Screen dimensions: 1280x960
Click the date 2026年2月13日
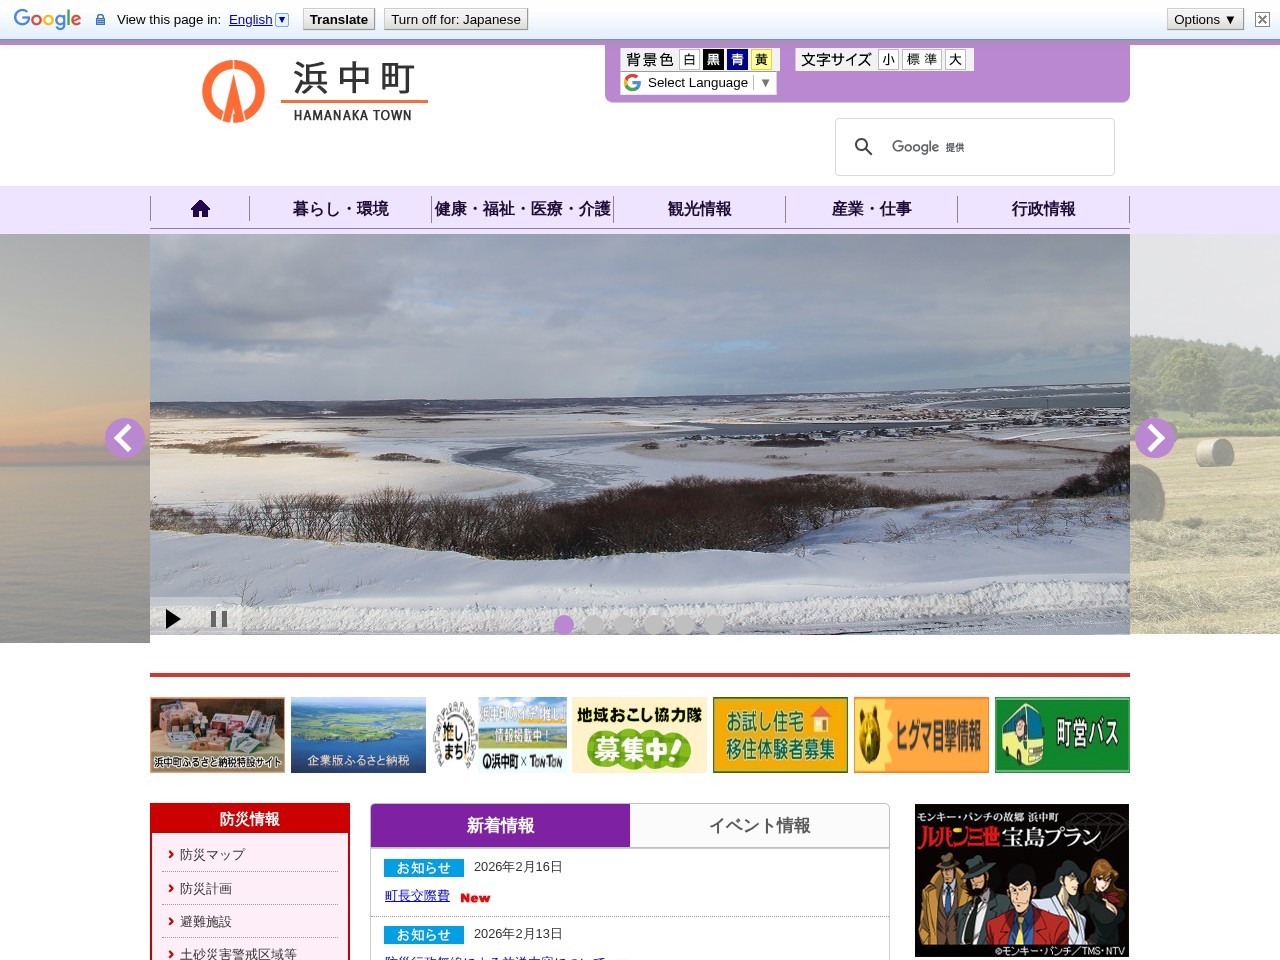tap(518, 934)
